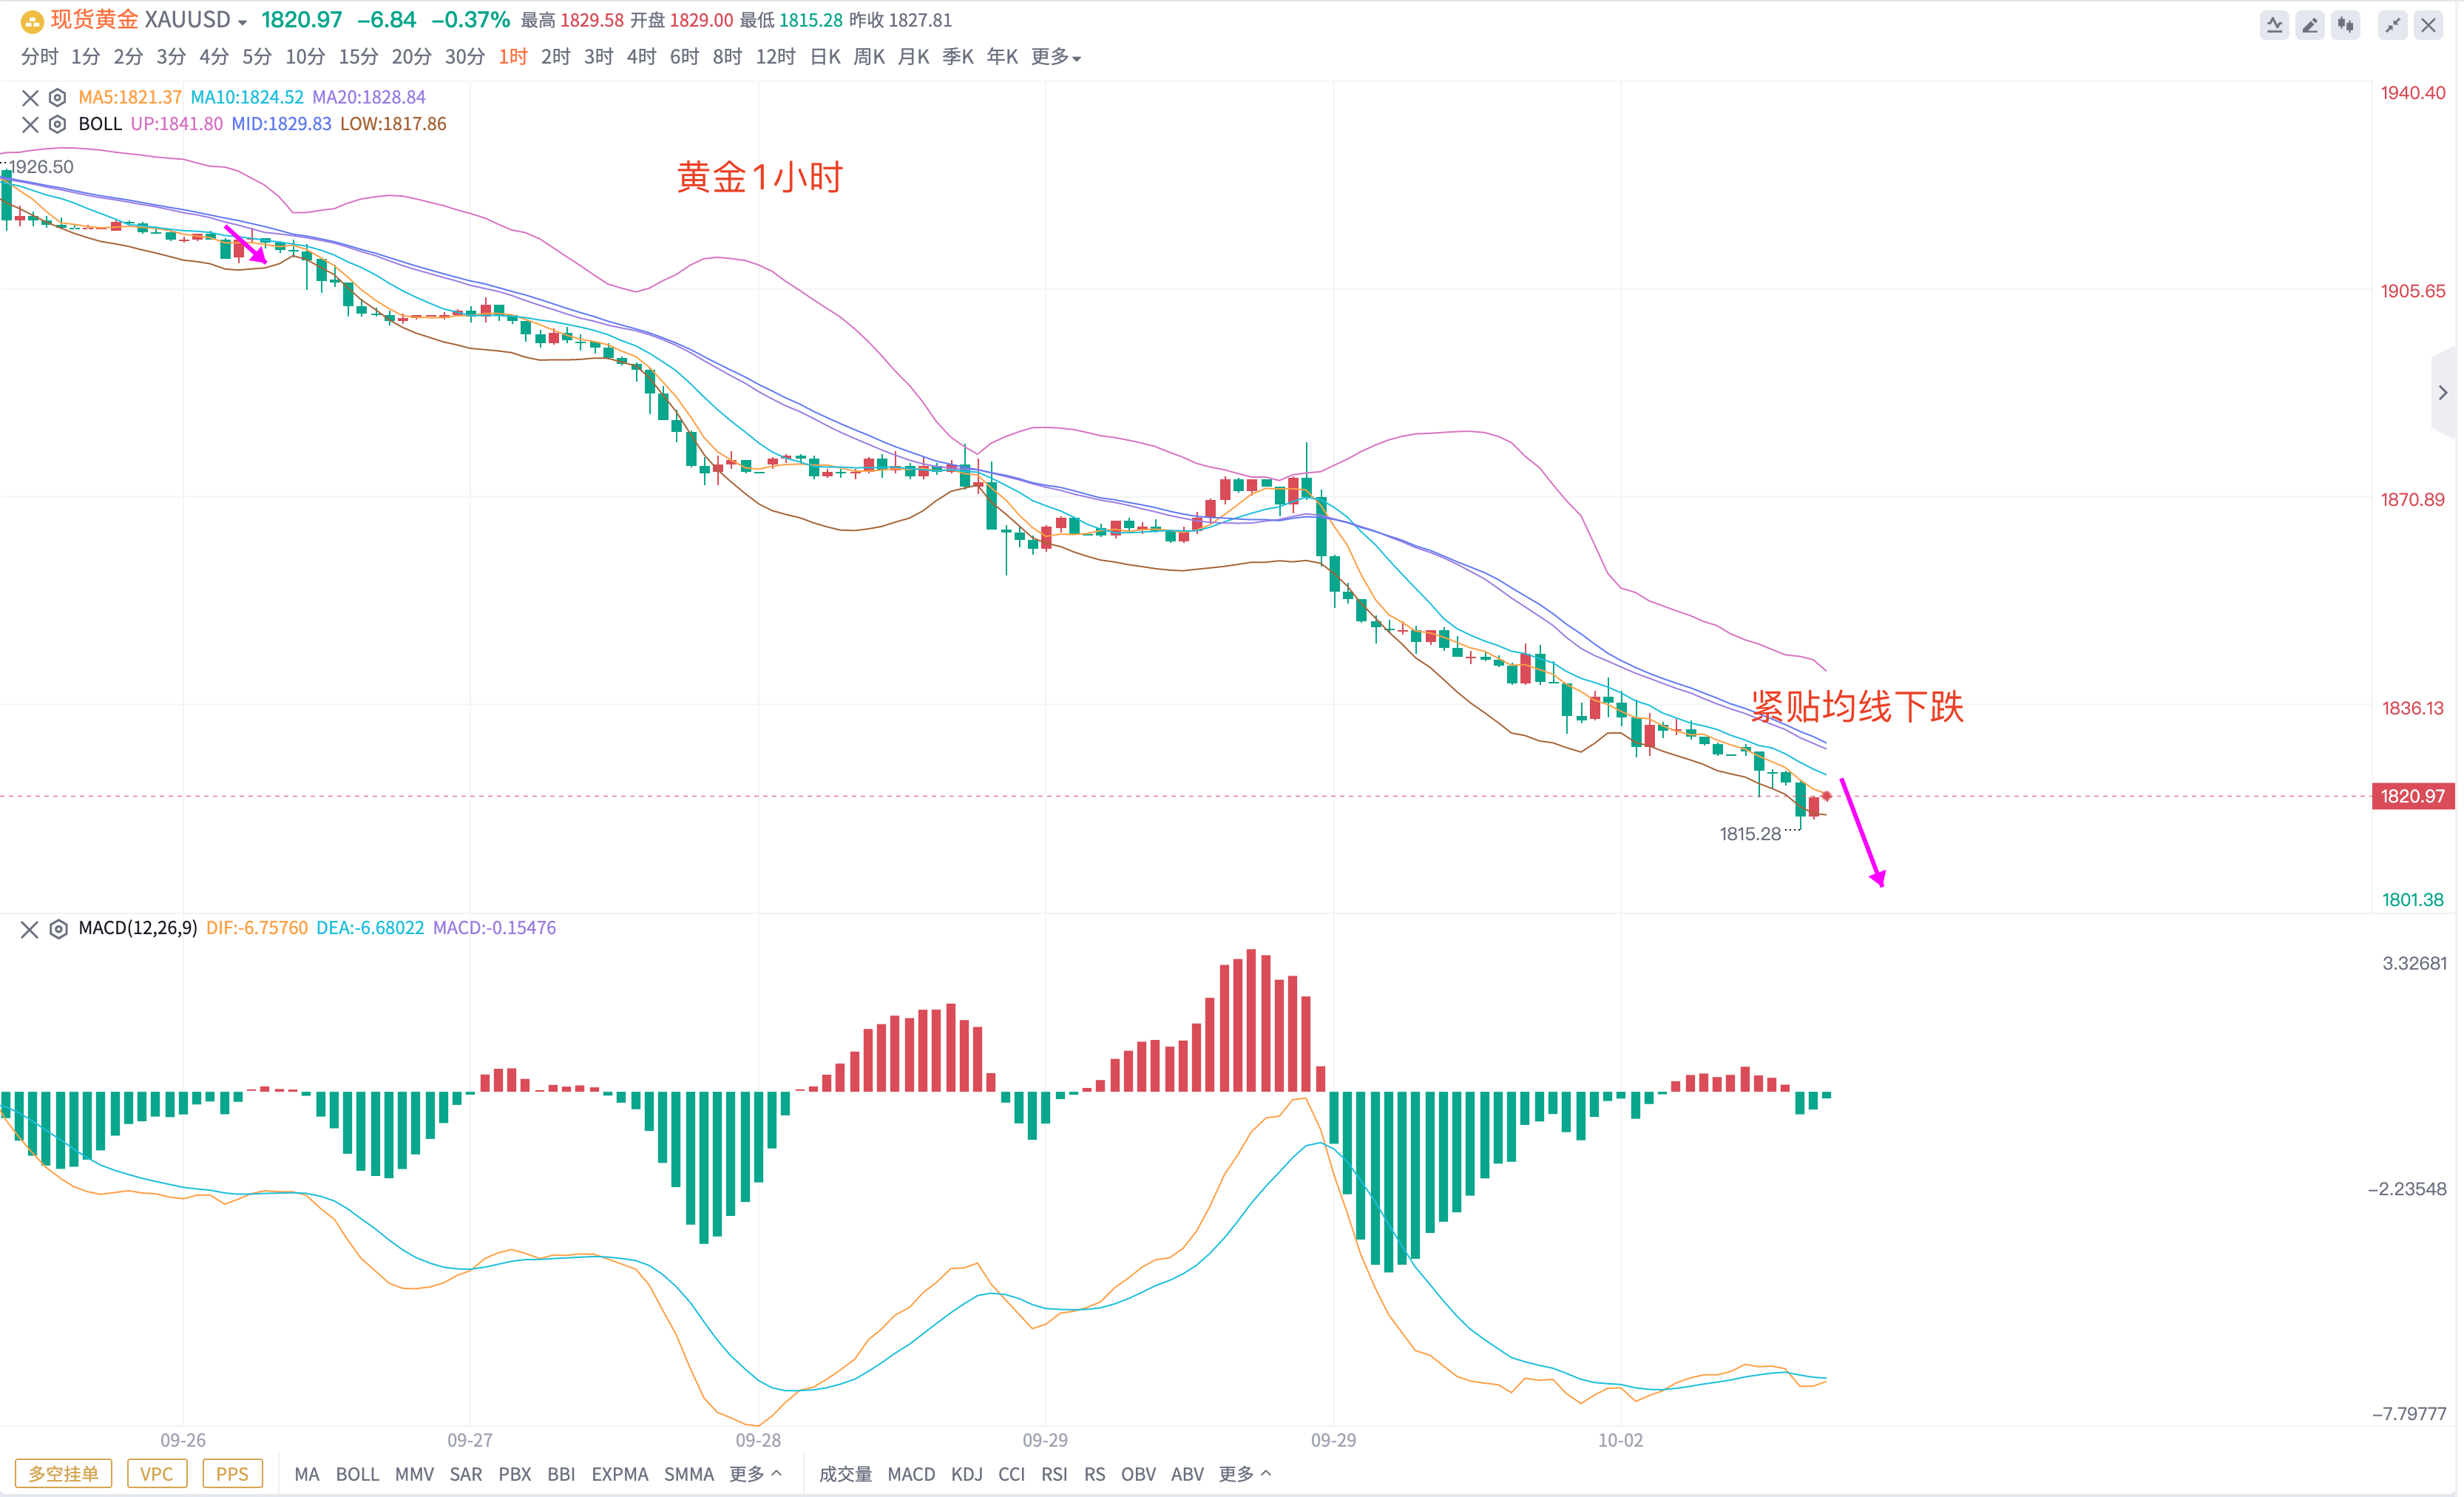The height and width of the screenshot is (1497, 2464).
Task: Select the pencil drawing tool
Action: coord(2310,25)
